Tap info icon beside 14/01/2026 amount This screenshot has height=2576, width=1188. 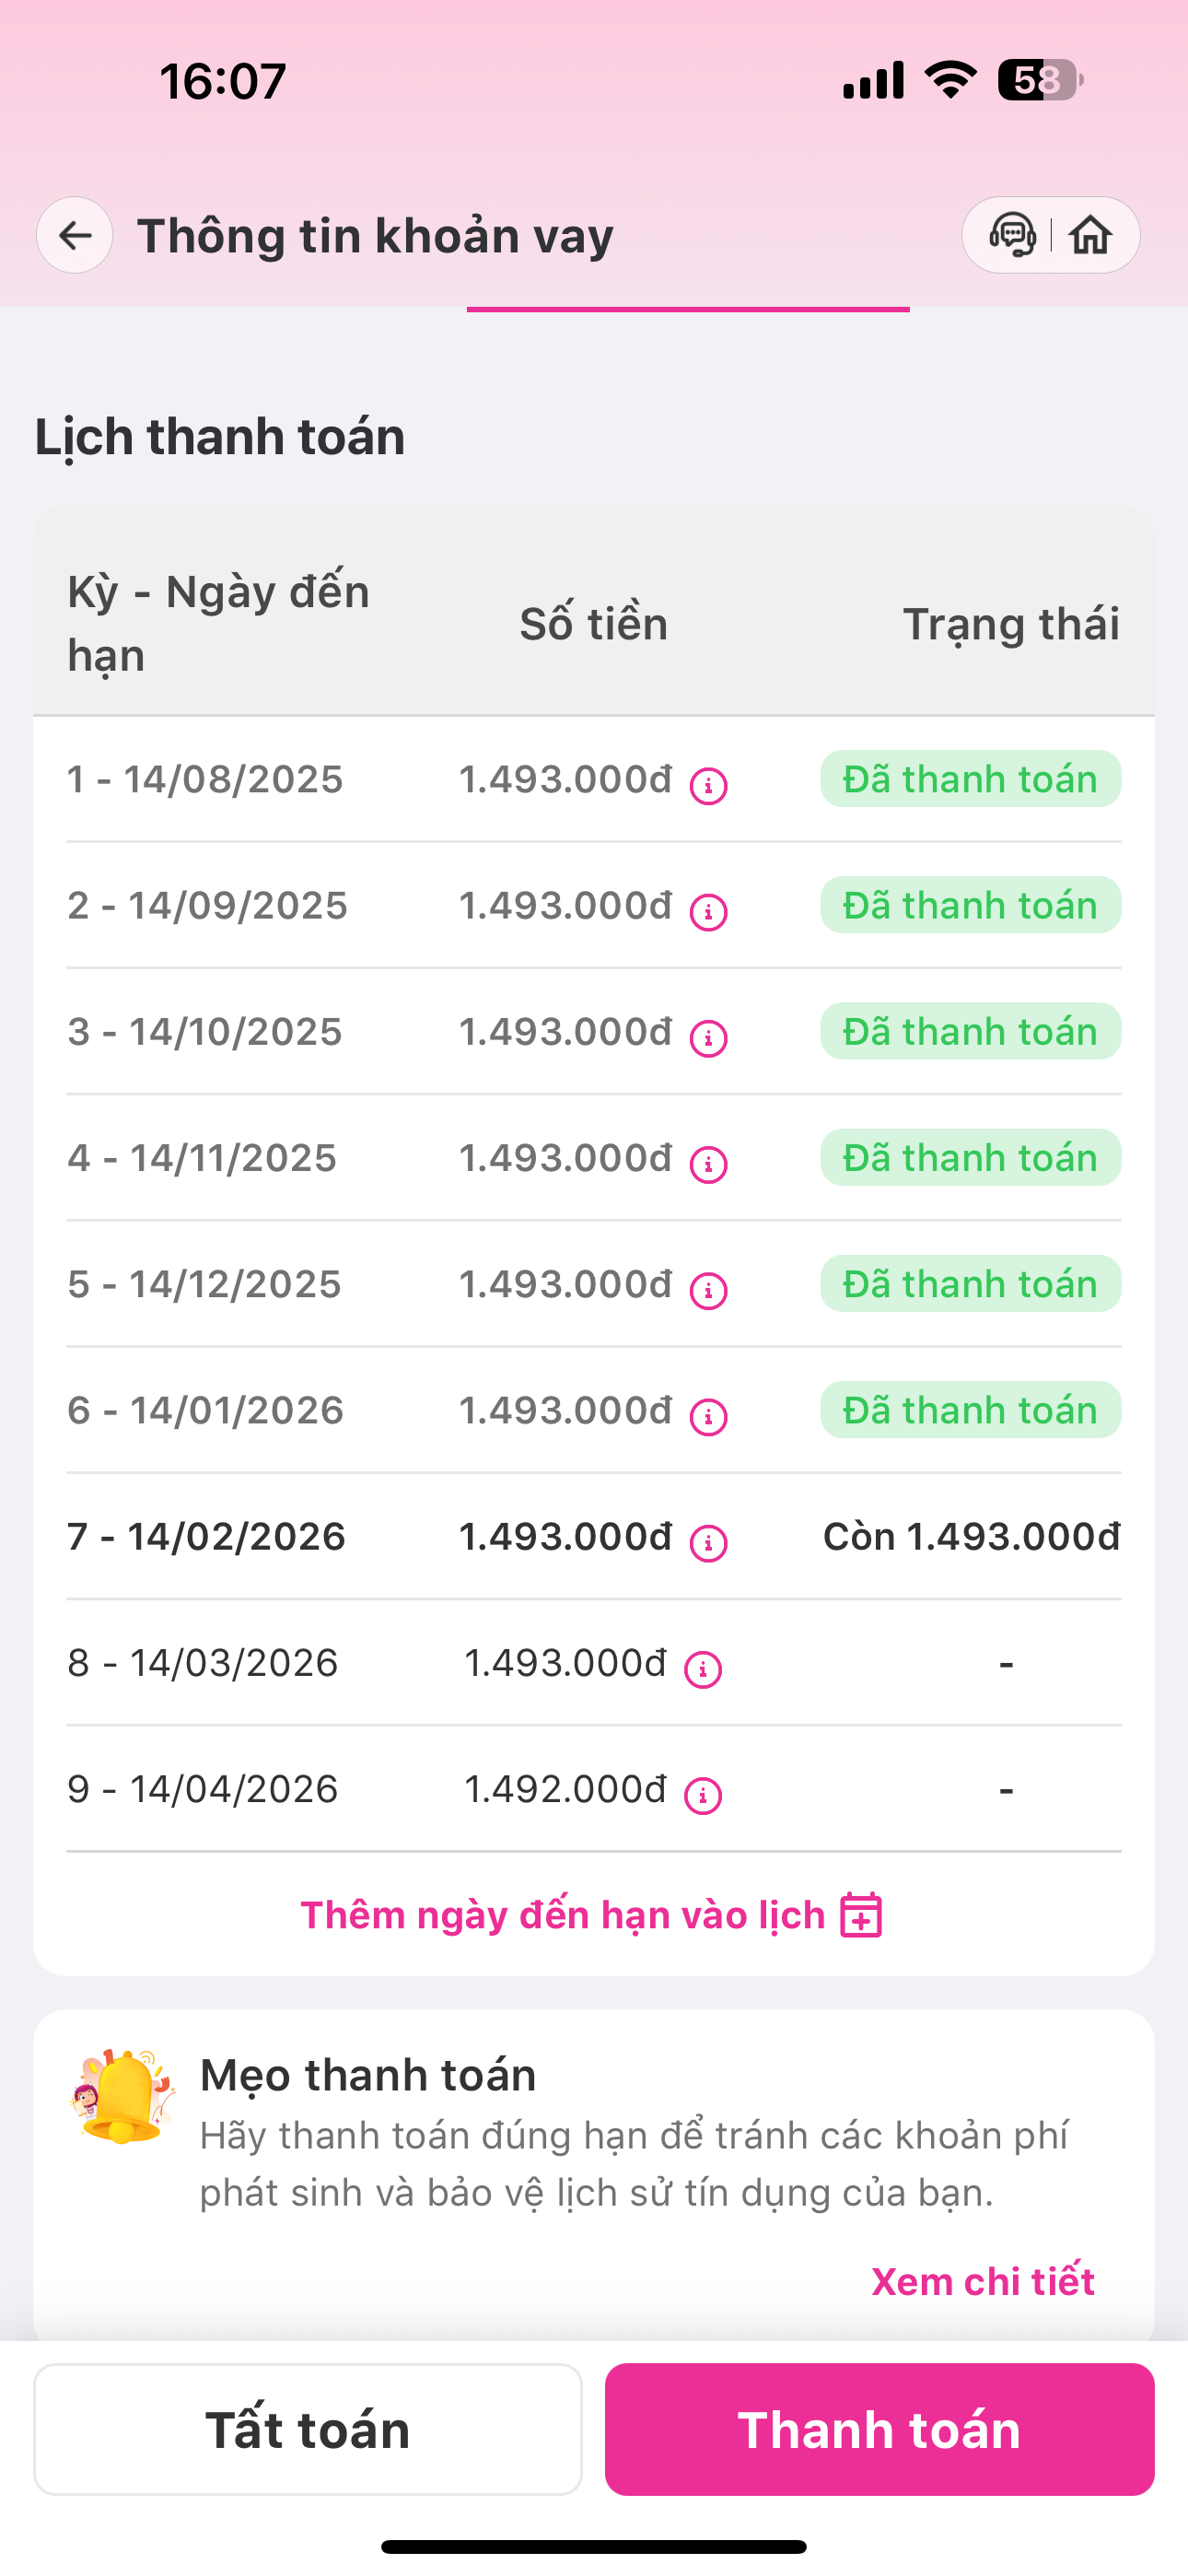[x=708, y=1415]
